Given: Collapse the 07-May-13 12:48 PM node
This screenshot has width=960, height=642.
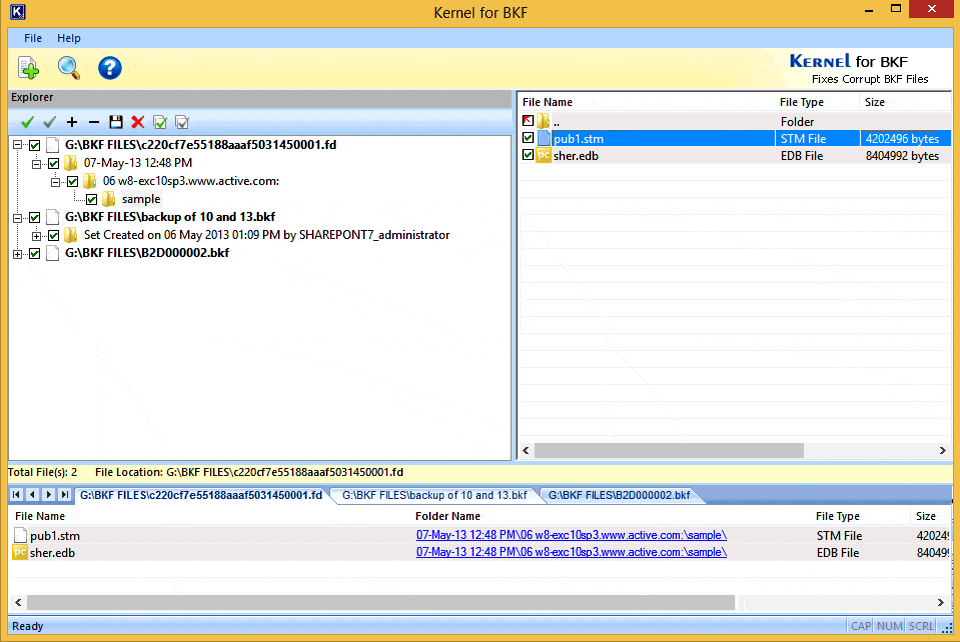Looking at the screenshot, I should [36, 164].
